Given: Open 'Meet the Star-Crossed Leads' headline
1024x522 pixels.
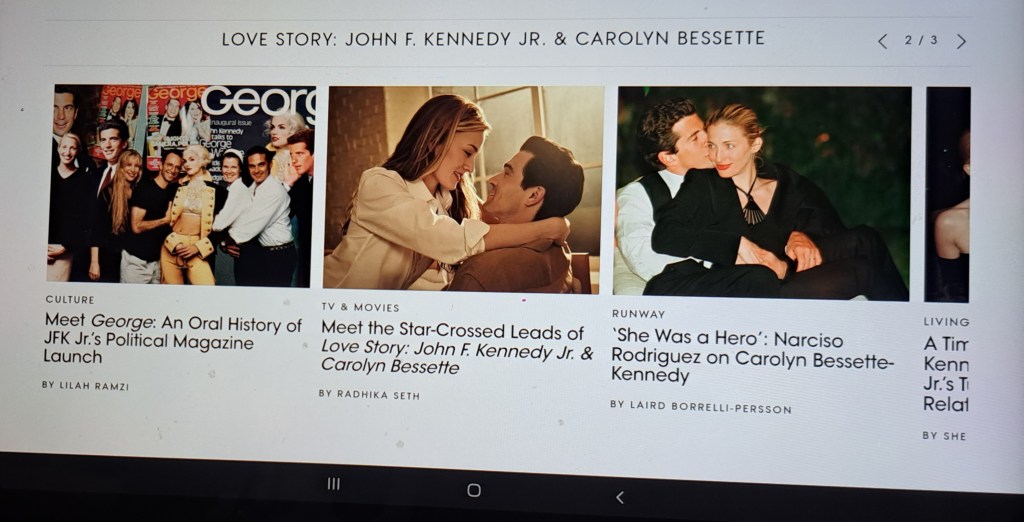Looking at the screenshot, I should point(456,349).
